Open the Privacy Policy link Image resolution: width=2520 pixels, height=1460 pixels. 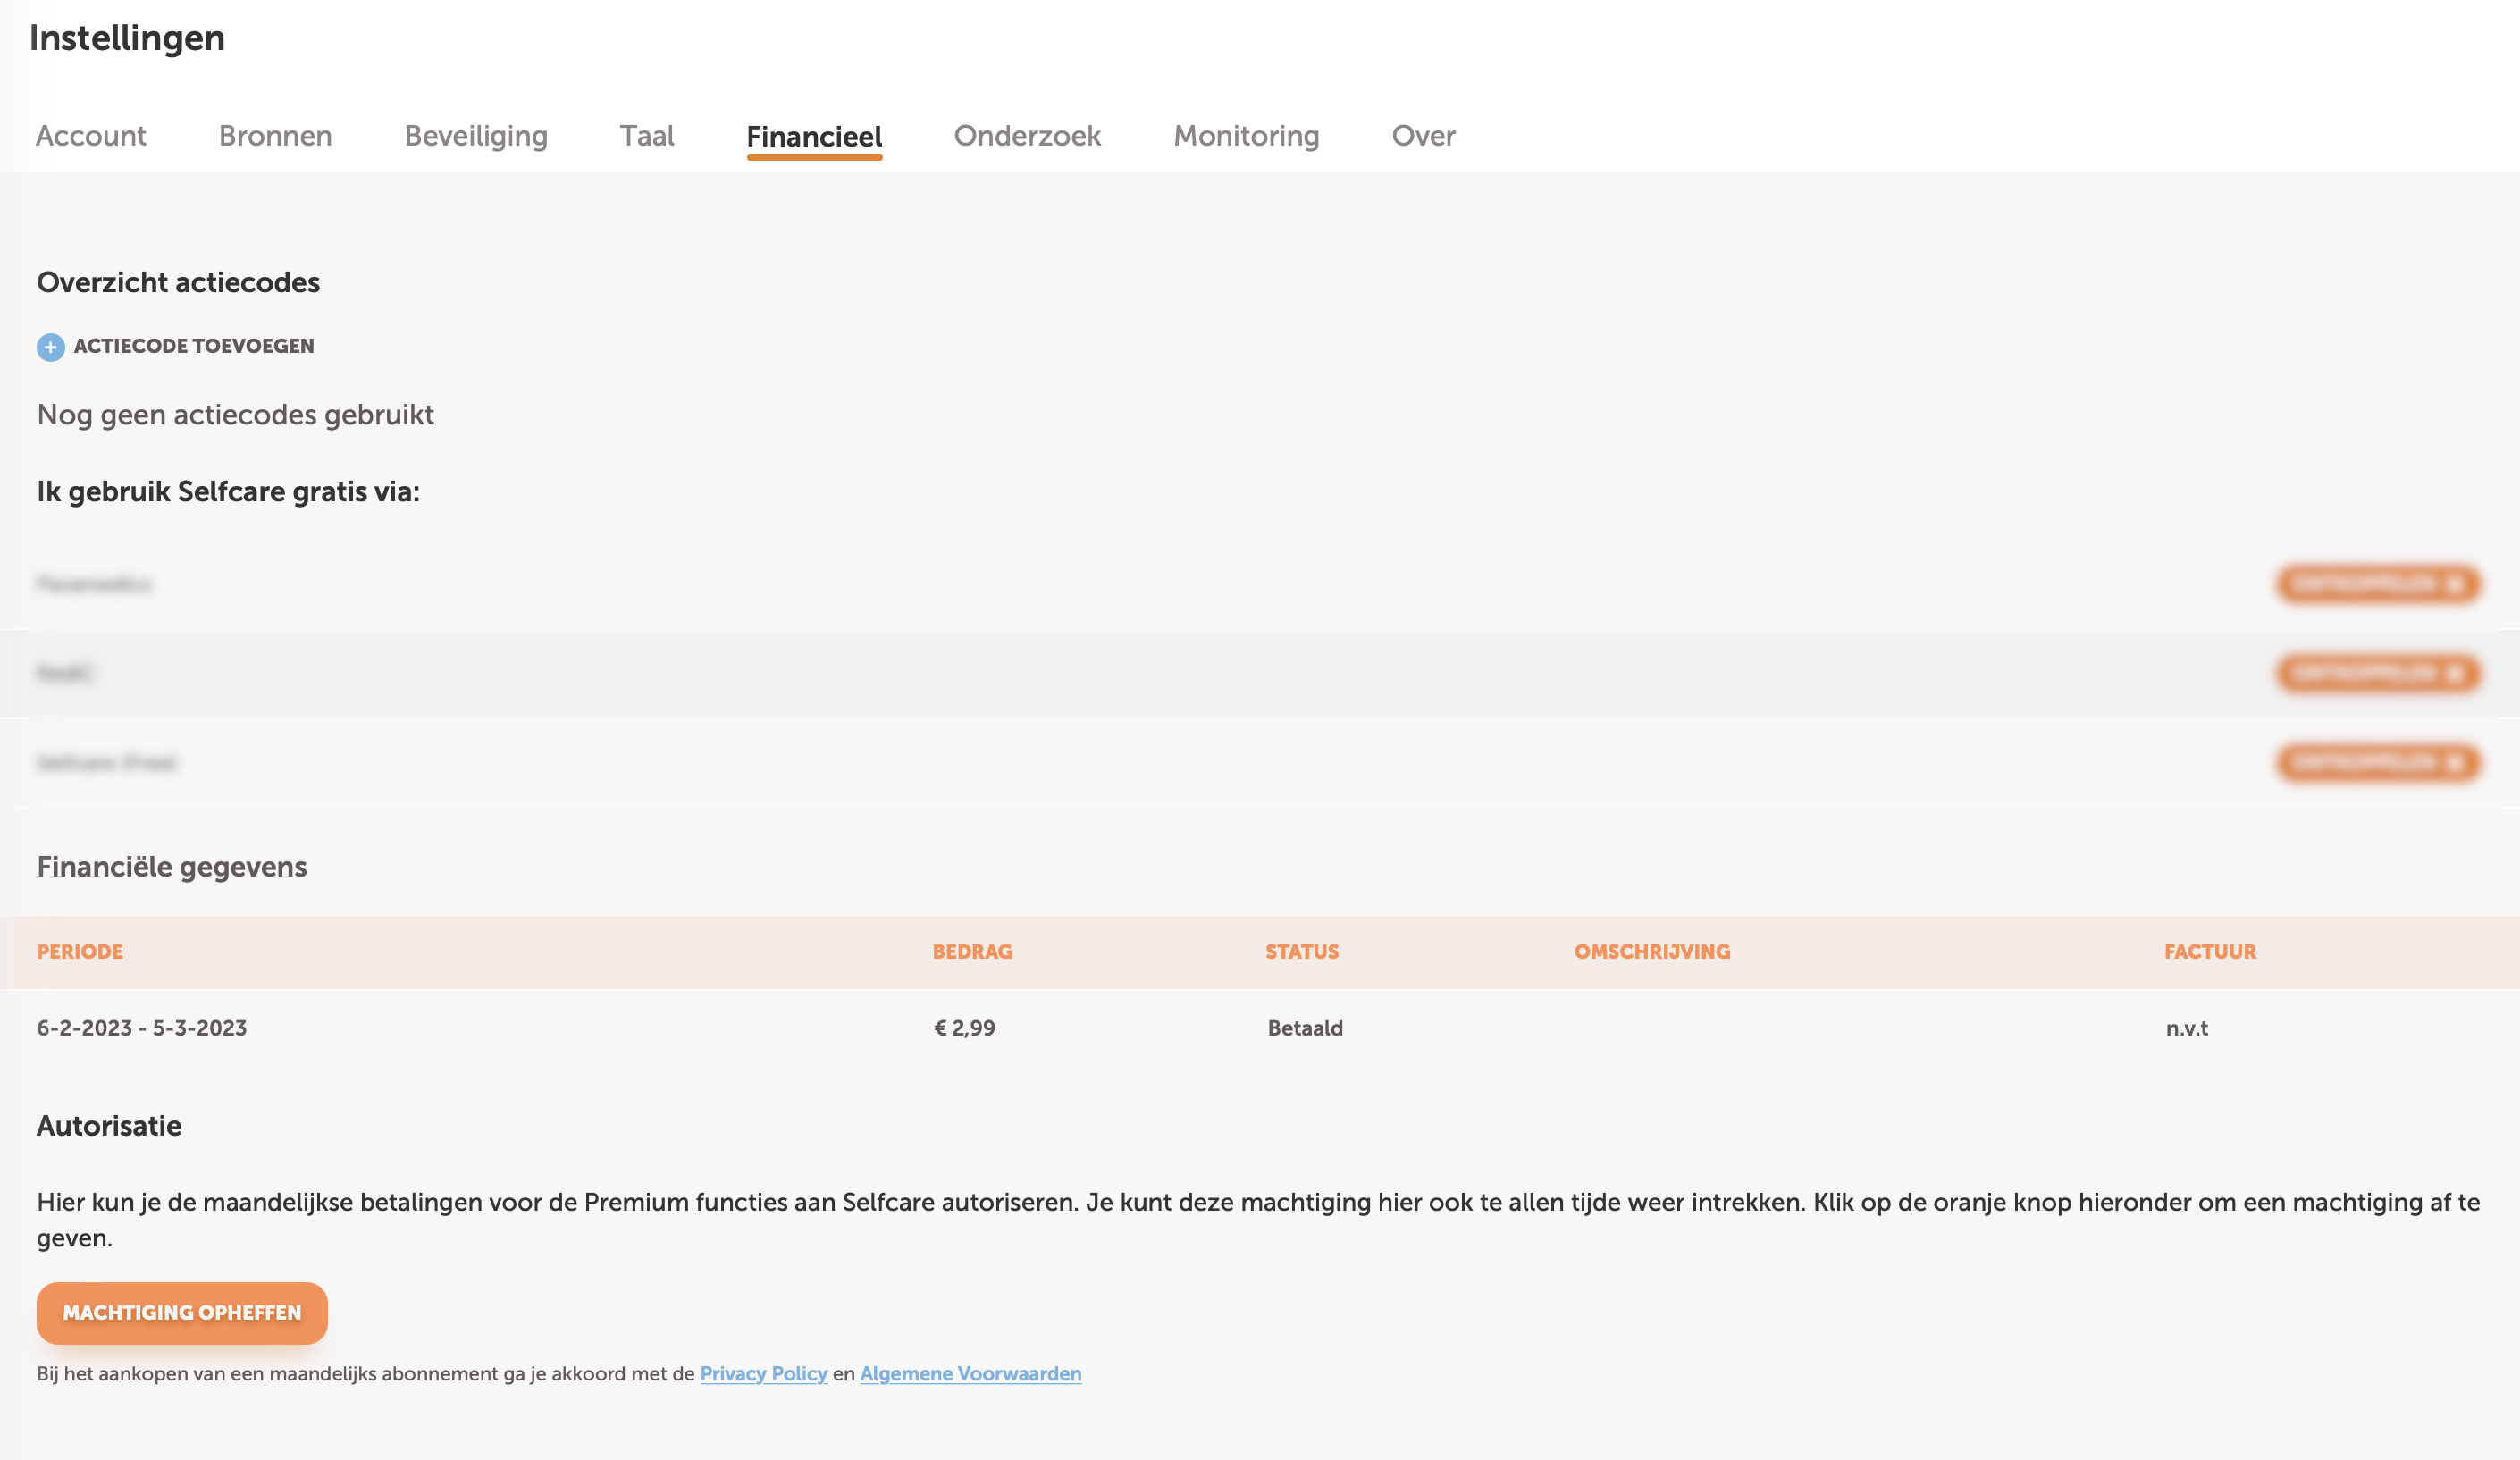click(x=763, y=1374)
